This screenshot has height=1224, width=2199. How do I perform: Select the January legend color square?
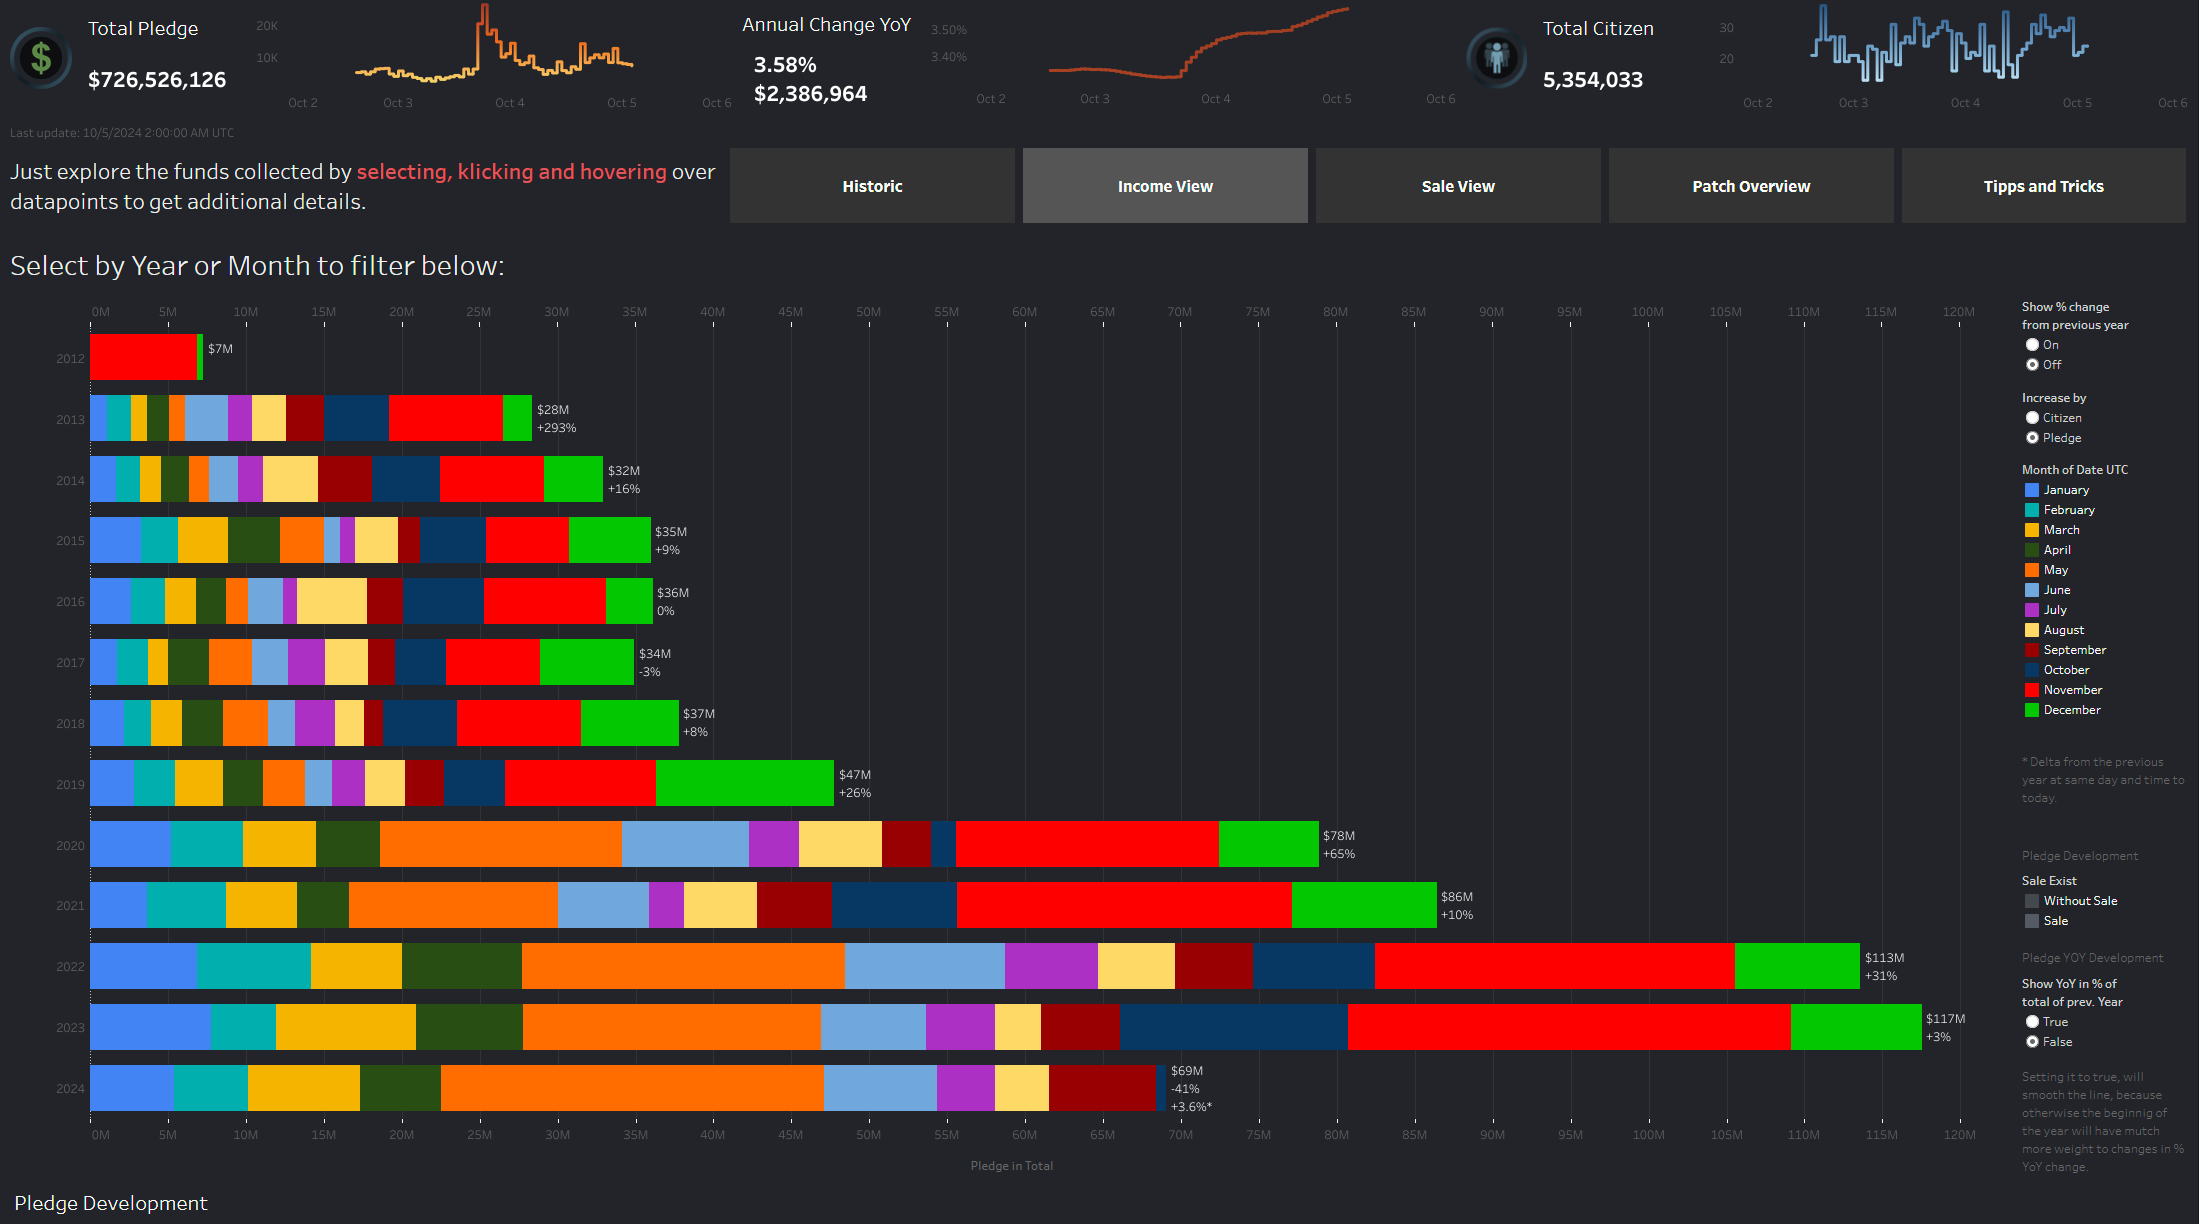(x=2031, y=490)
